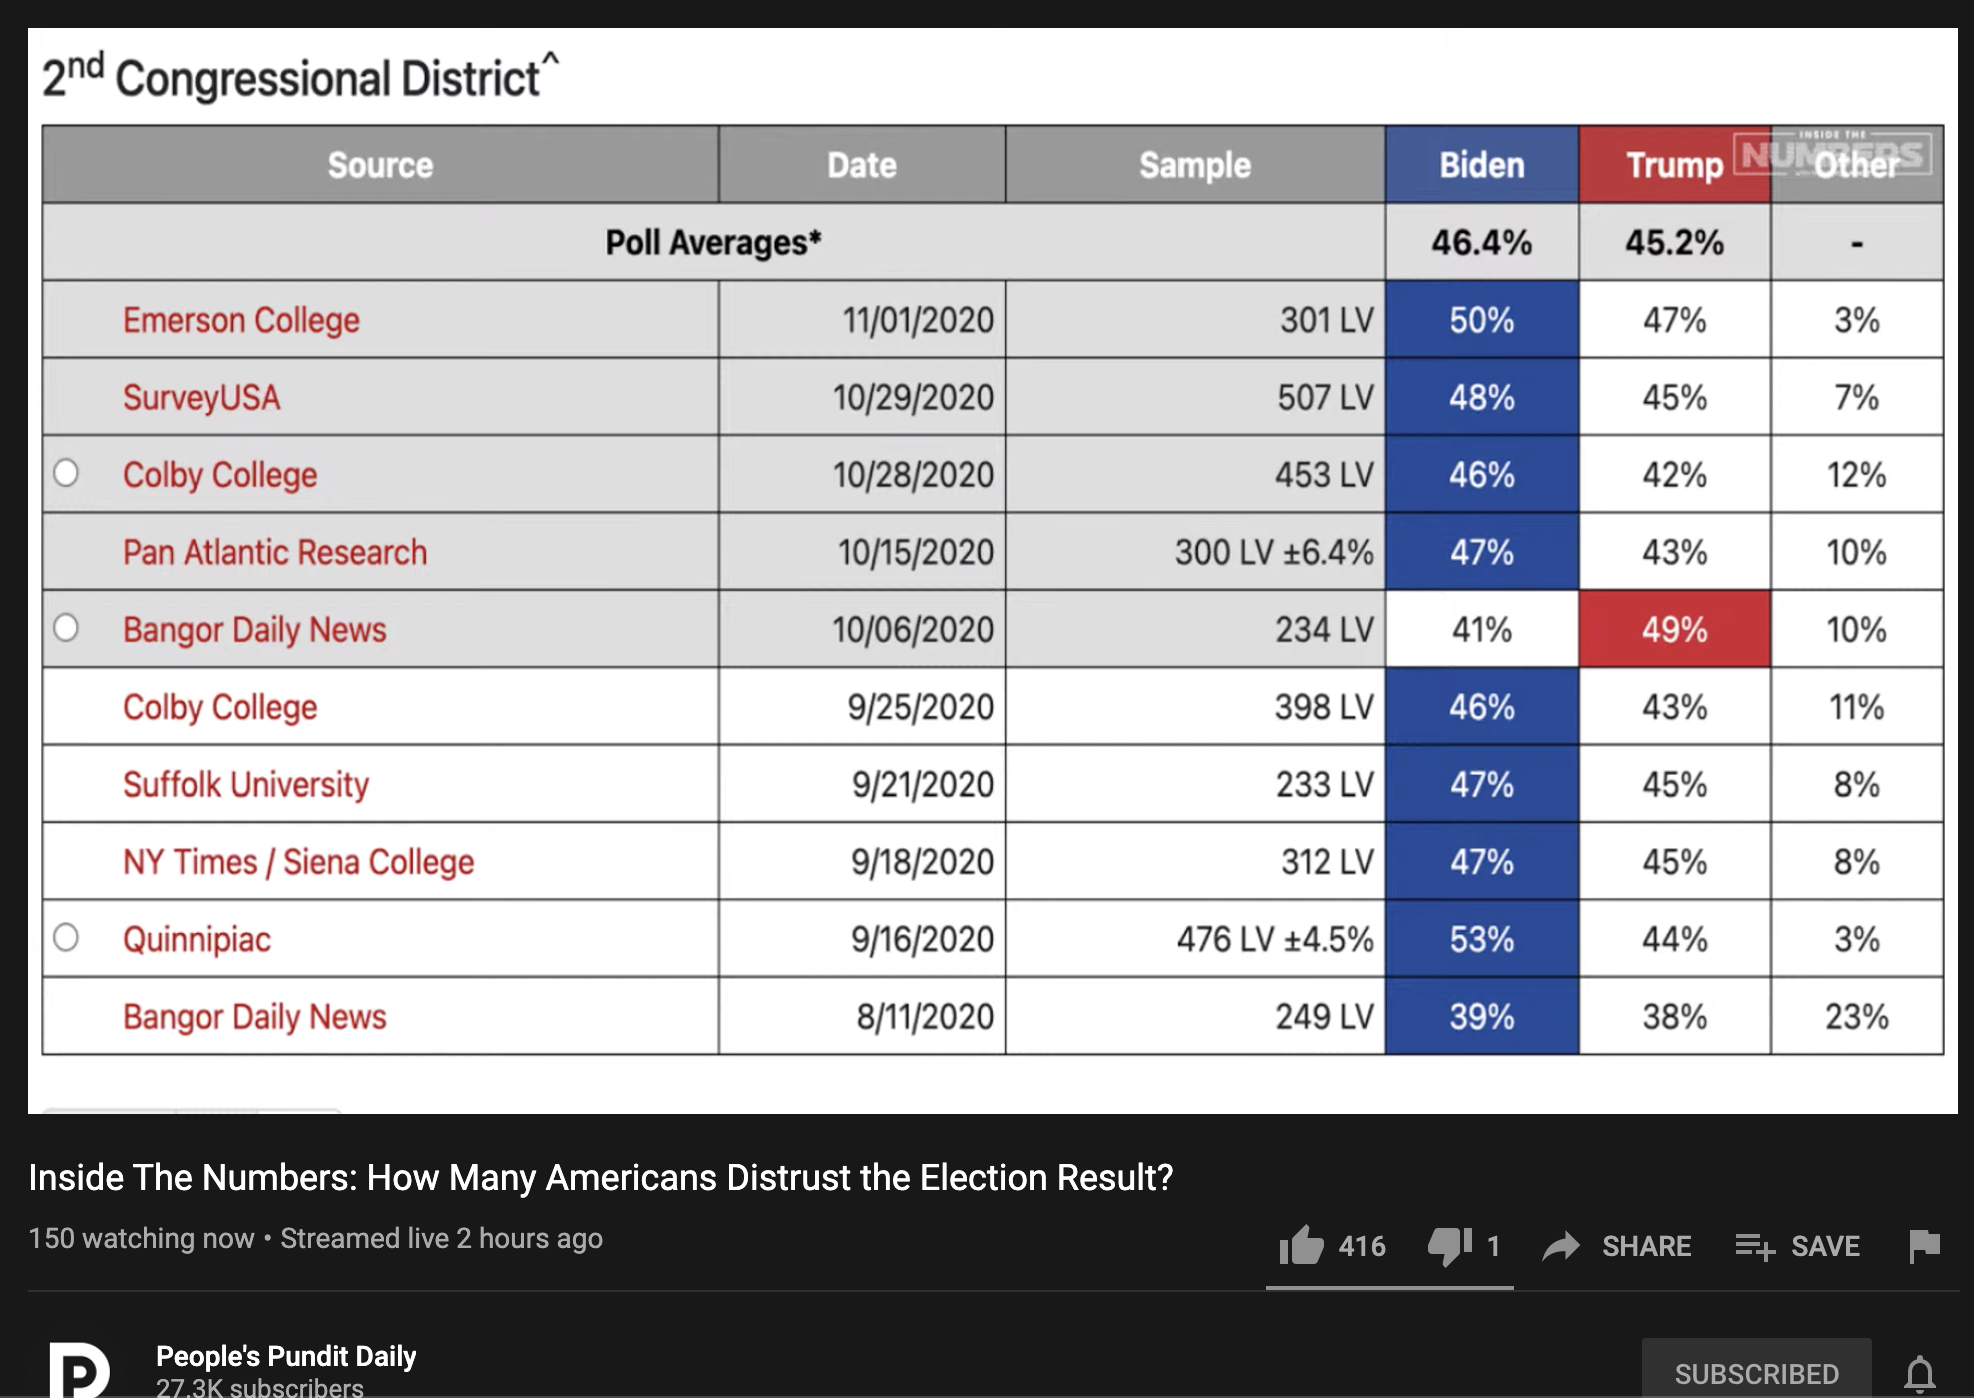
Task: Click the Poll Averages* row label
Action: 713,242
